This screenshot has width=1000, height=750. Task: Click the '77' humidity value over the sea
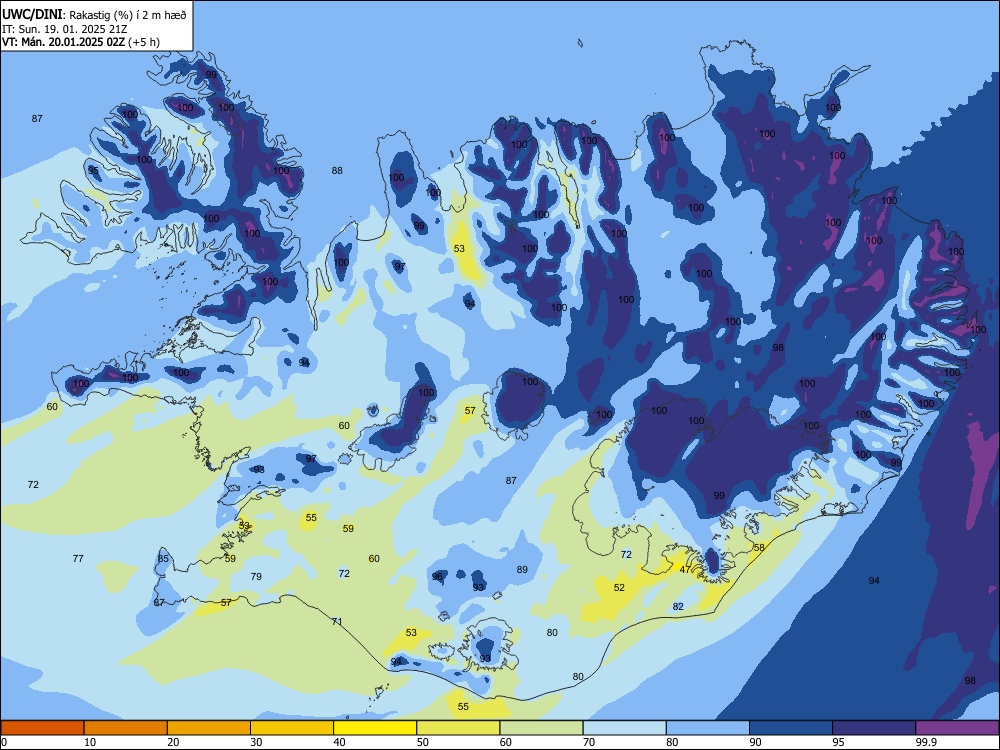pyautogui.click(x=78, y=559)
